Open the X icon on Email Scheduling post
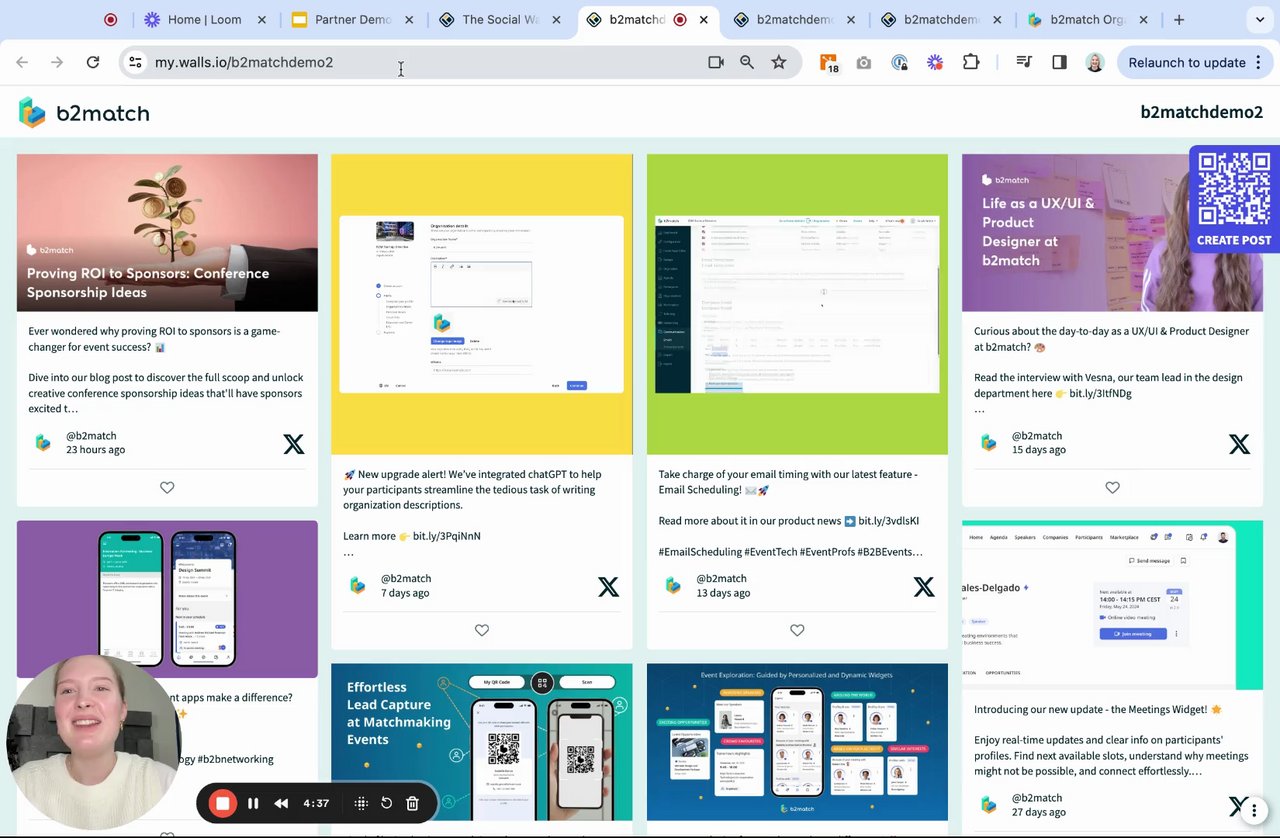The height and width of the screenshot is (838, 1280). 924,587
